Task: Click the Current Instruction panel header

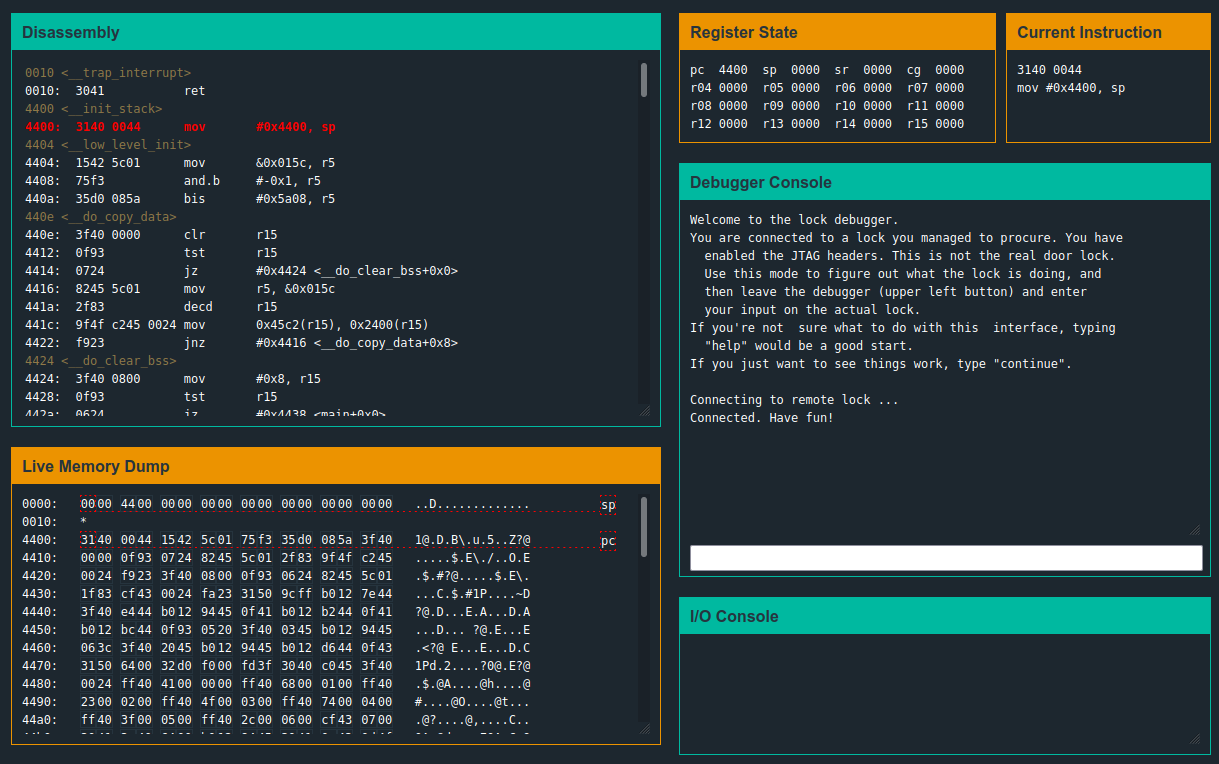Action: 1108,32
